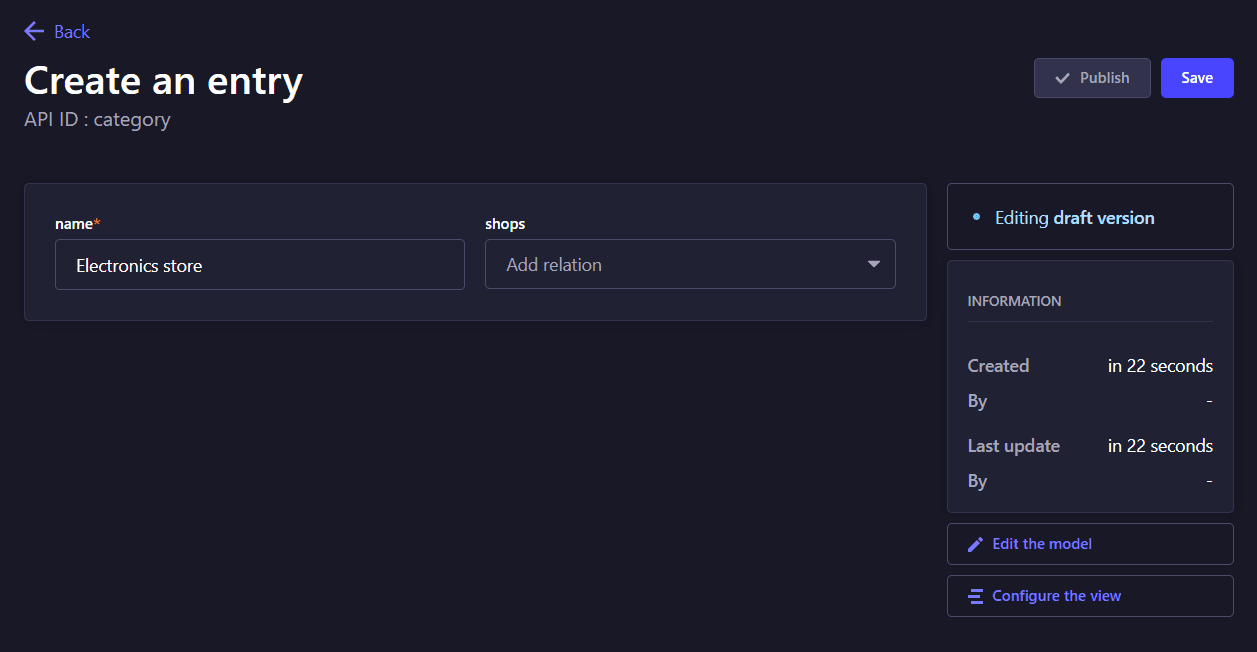Focus the name input with Electronics store

pos(259,265)
